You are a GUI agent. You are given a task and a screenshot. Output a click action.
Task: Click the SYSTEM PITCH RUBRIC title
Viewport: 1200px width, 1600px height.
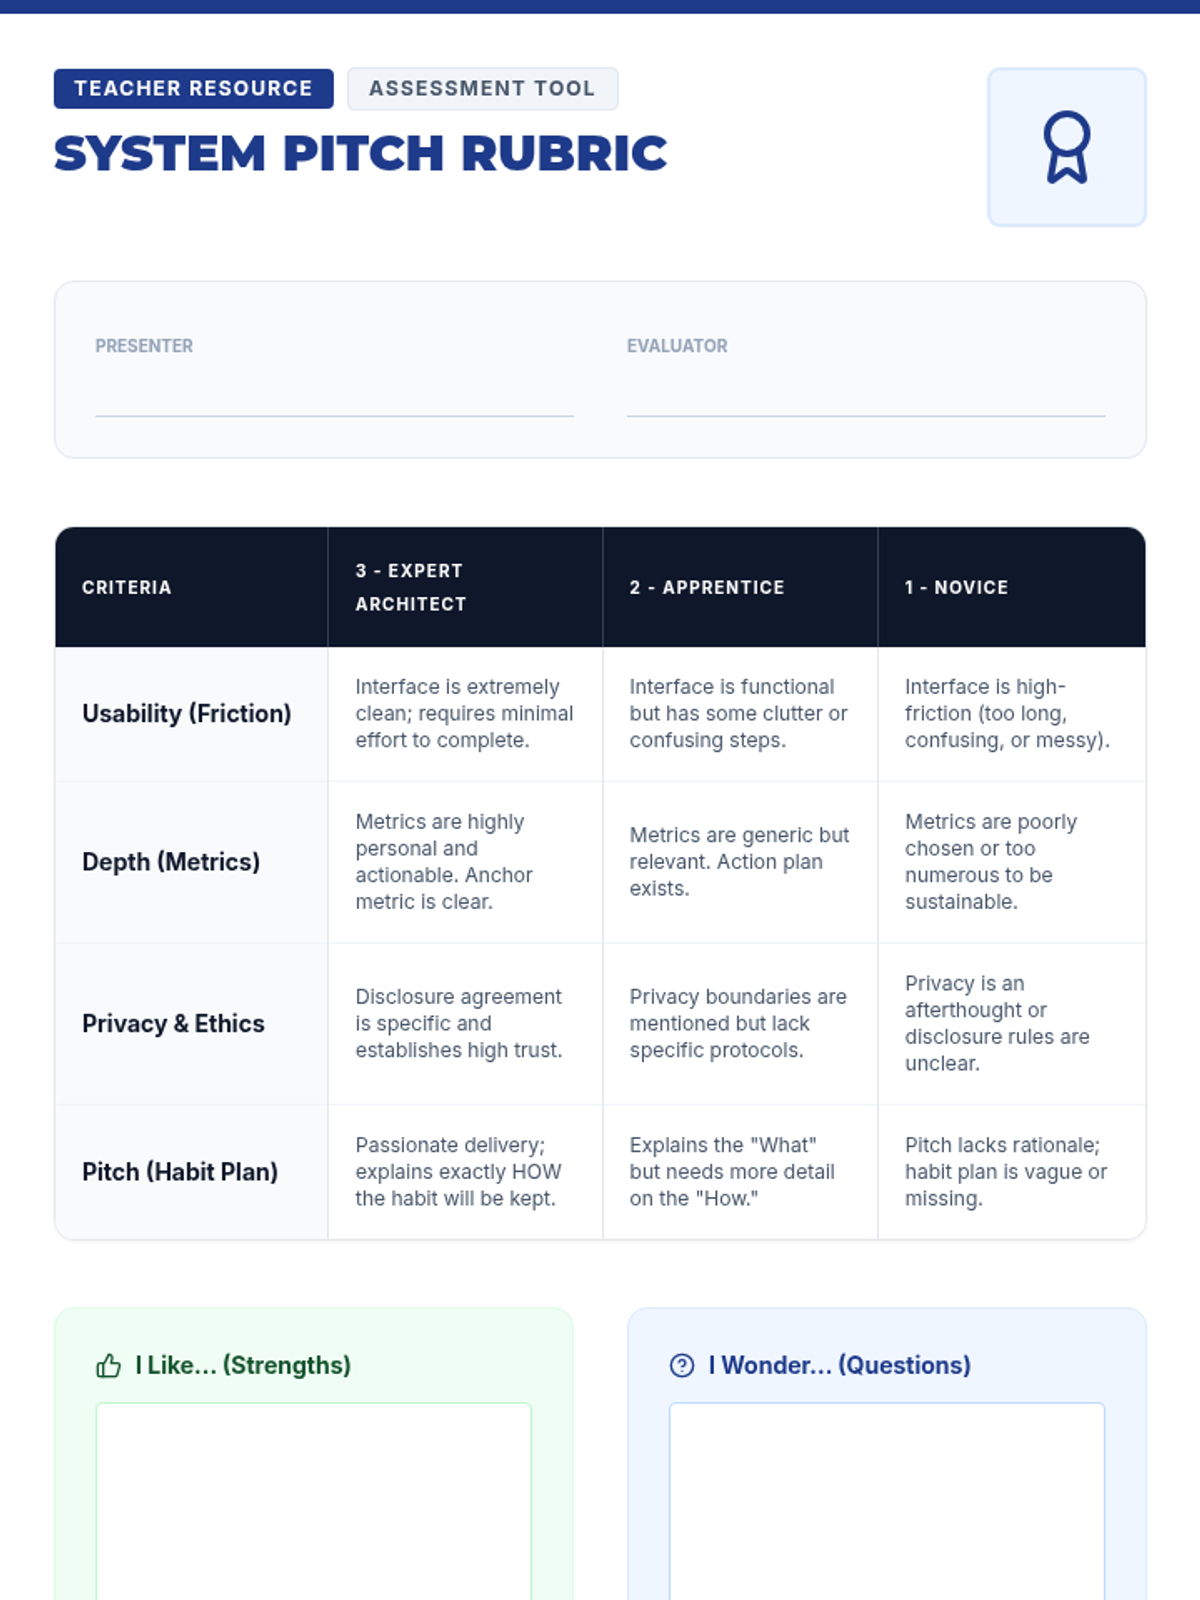pyautogui.click(x=360, y=154)
